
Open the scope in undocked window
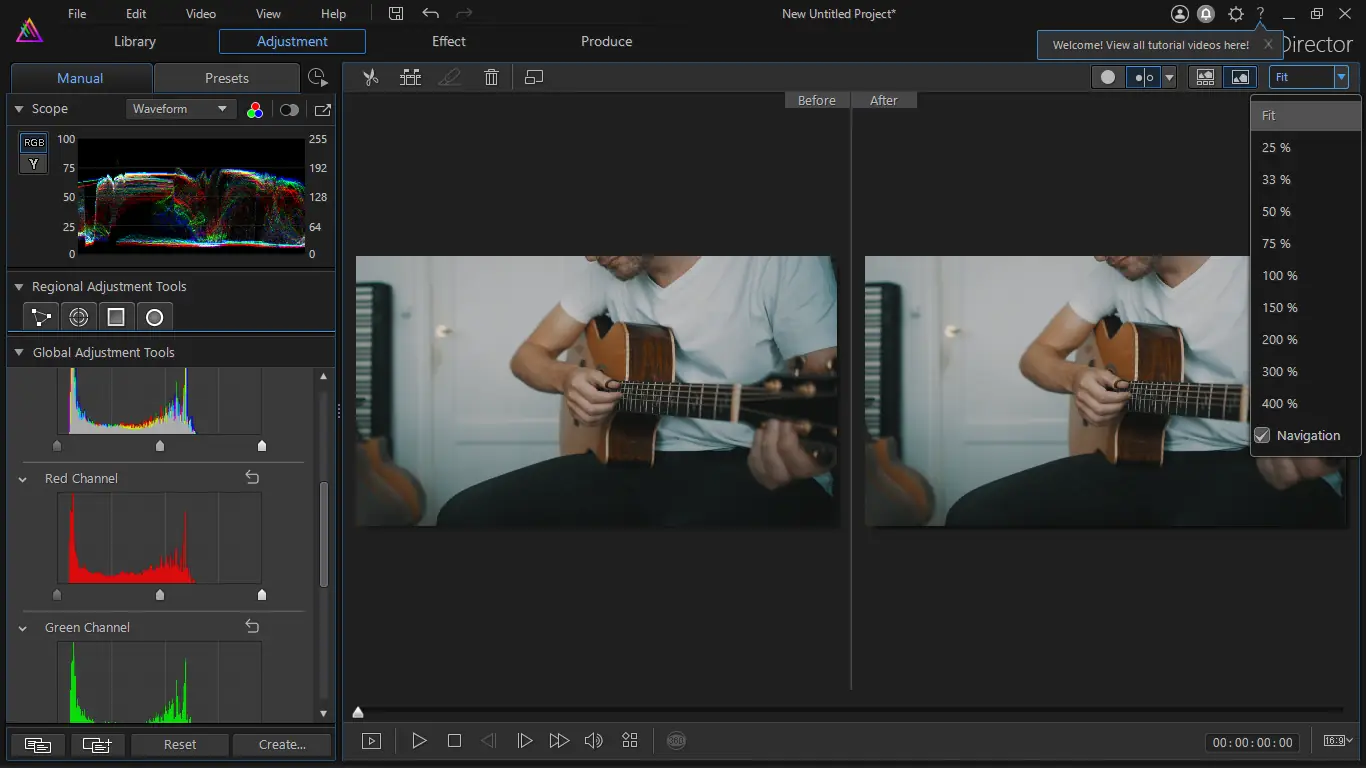point(322,110)
